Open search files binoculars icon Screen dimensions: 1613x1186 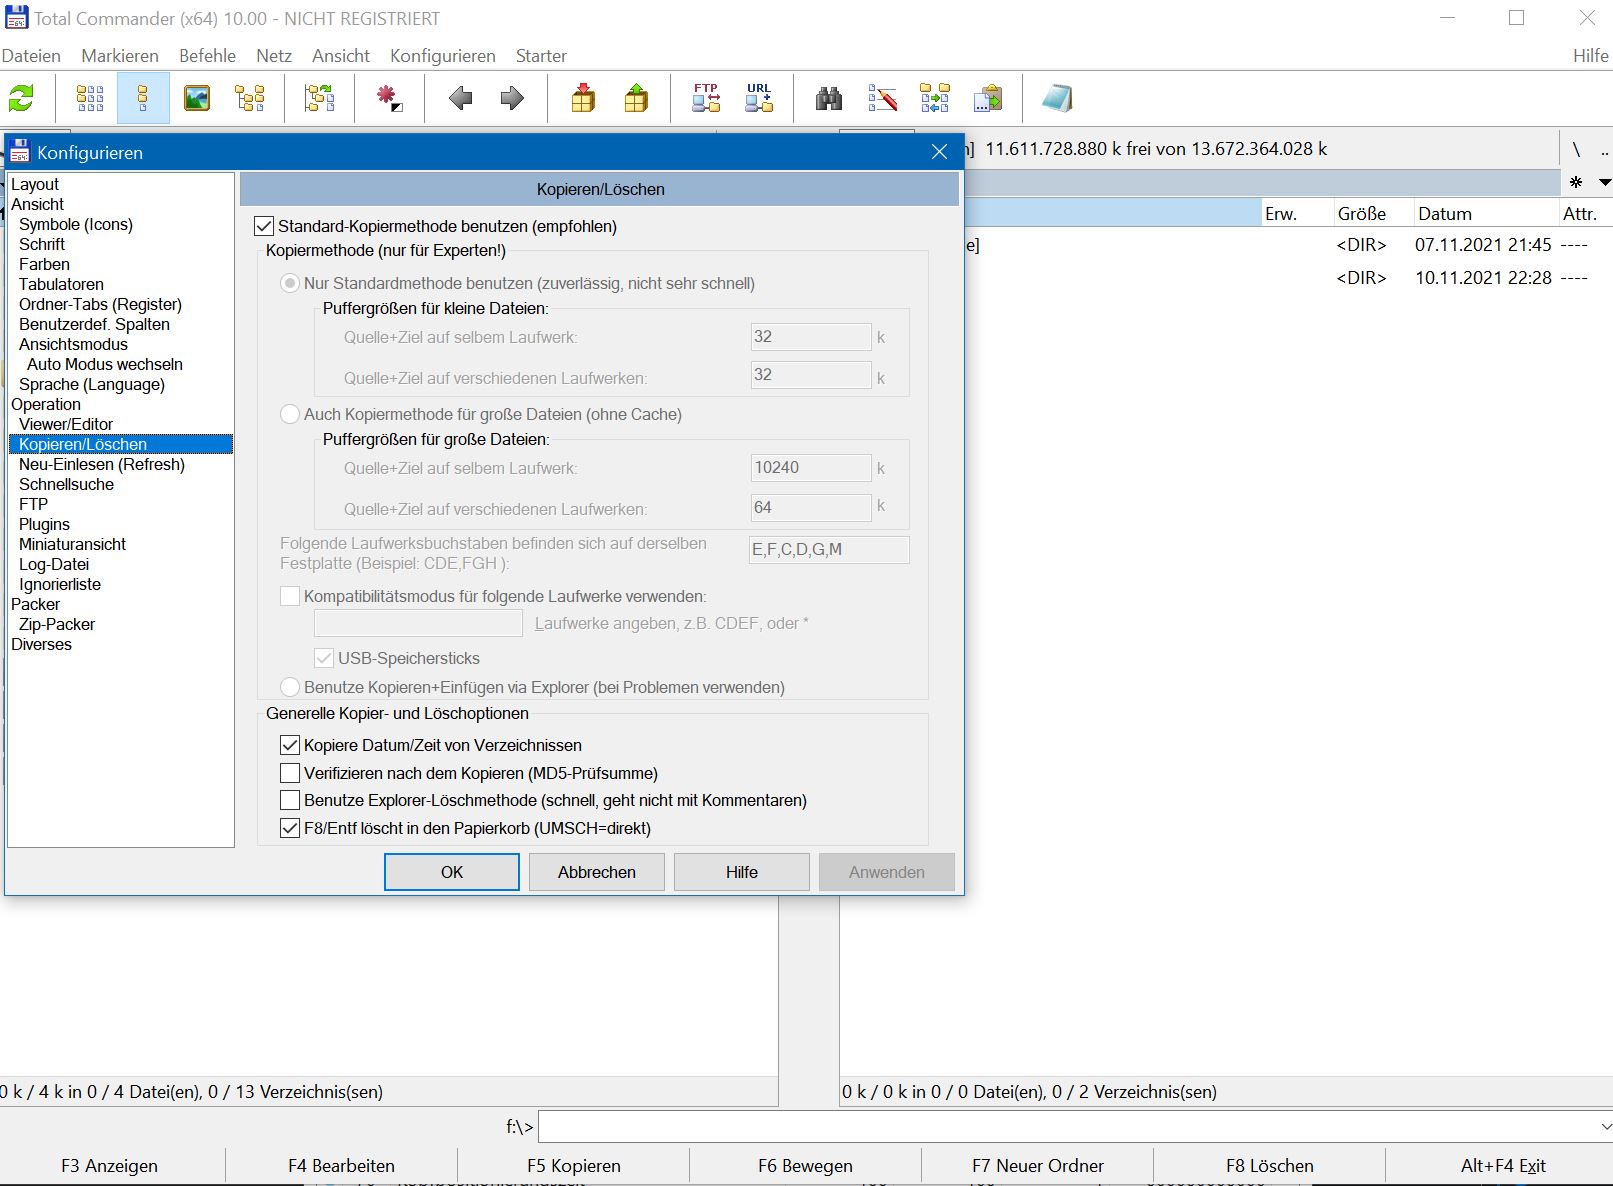click(829, 98)
